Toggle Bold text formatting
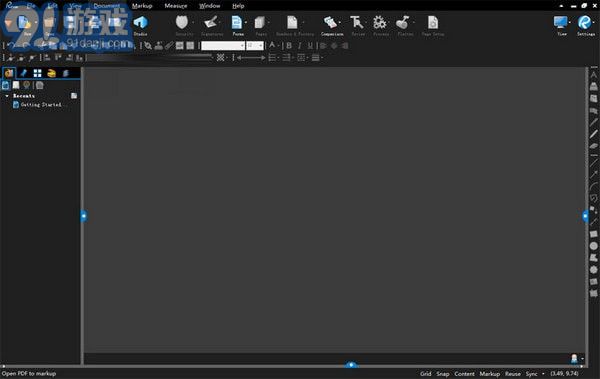This screenshot has width=600, height=379. pos(289,46)
